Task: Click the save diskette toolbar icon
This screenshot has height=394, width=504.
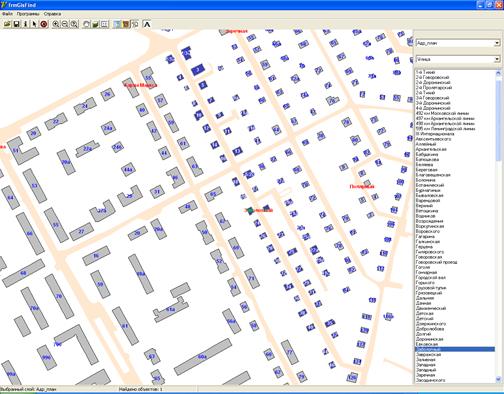Action: coord(16,24)
